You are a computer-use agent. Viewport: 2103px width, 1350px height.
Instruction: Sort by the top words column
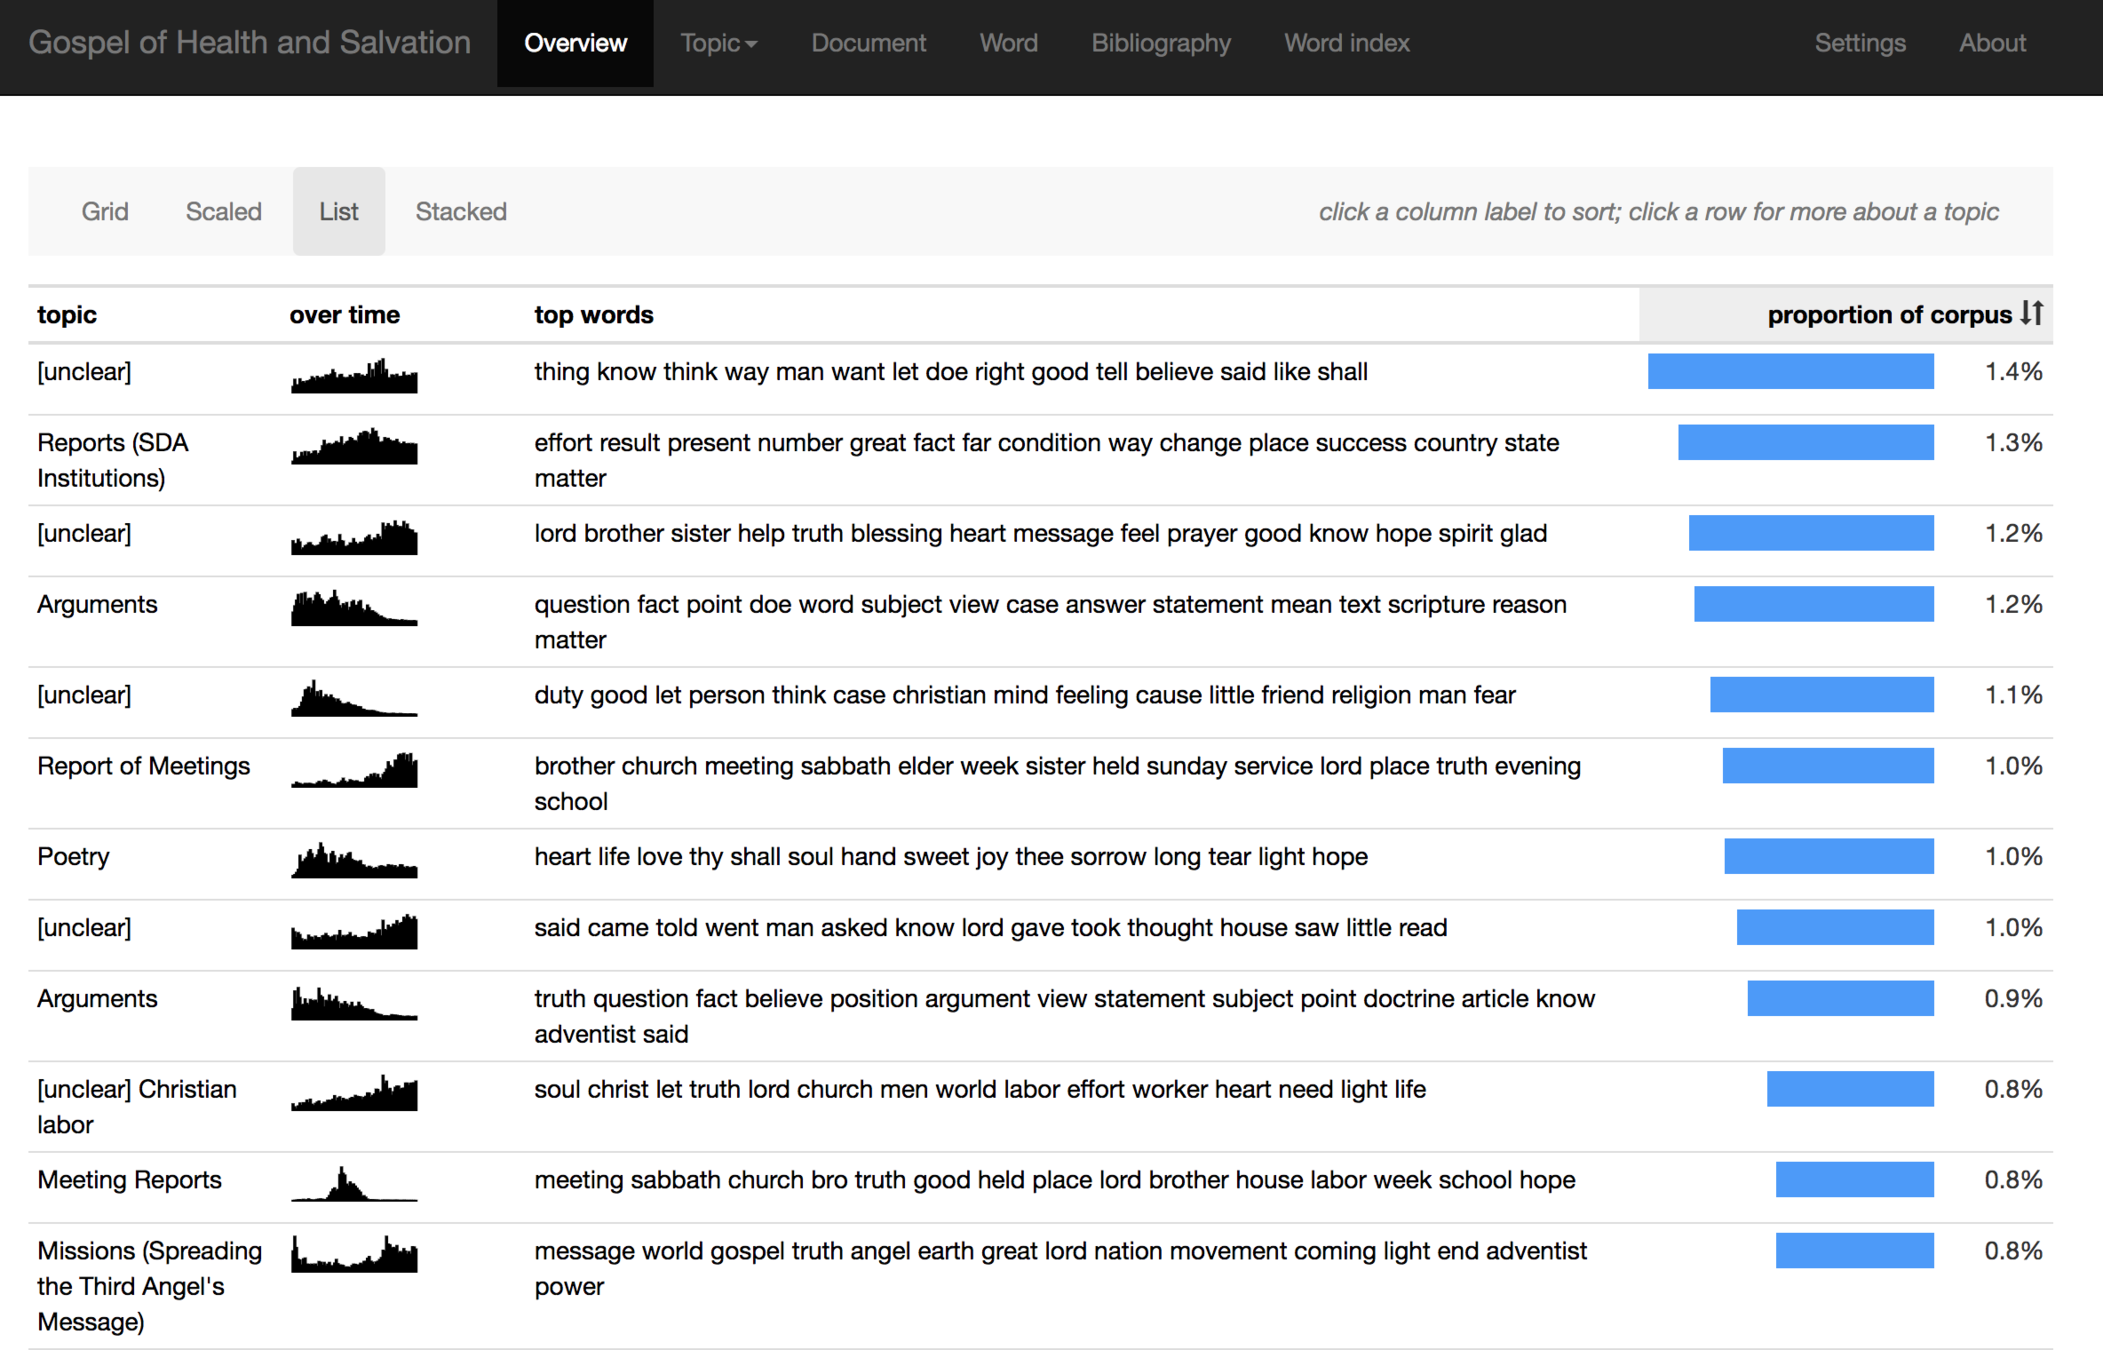click(x=593, y=315)
